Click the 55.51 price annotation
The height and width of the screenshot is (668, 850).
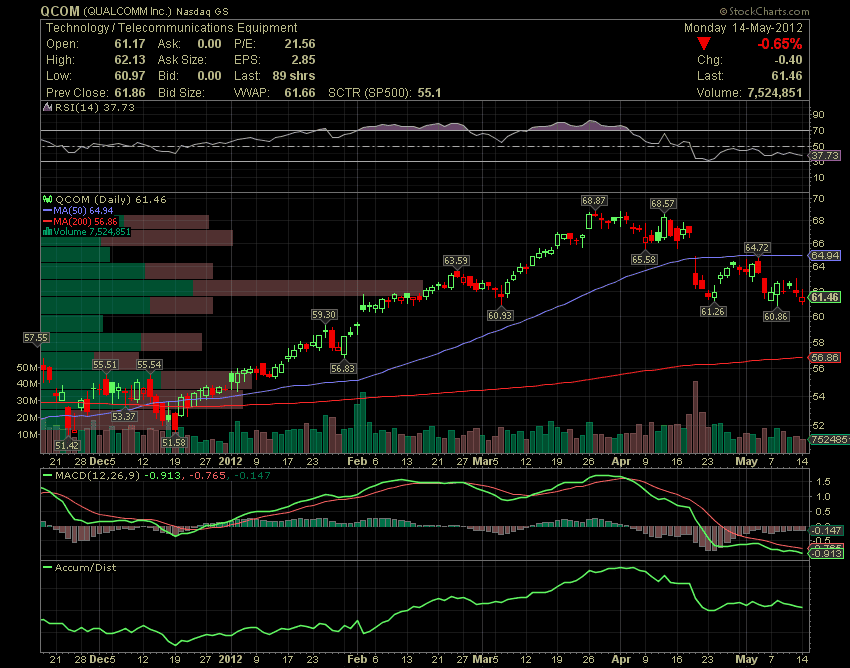[x=105, y=365]
